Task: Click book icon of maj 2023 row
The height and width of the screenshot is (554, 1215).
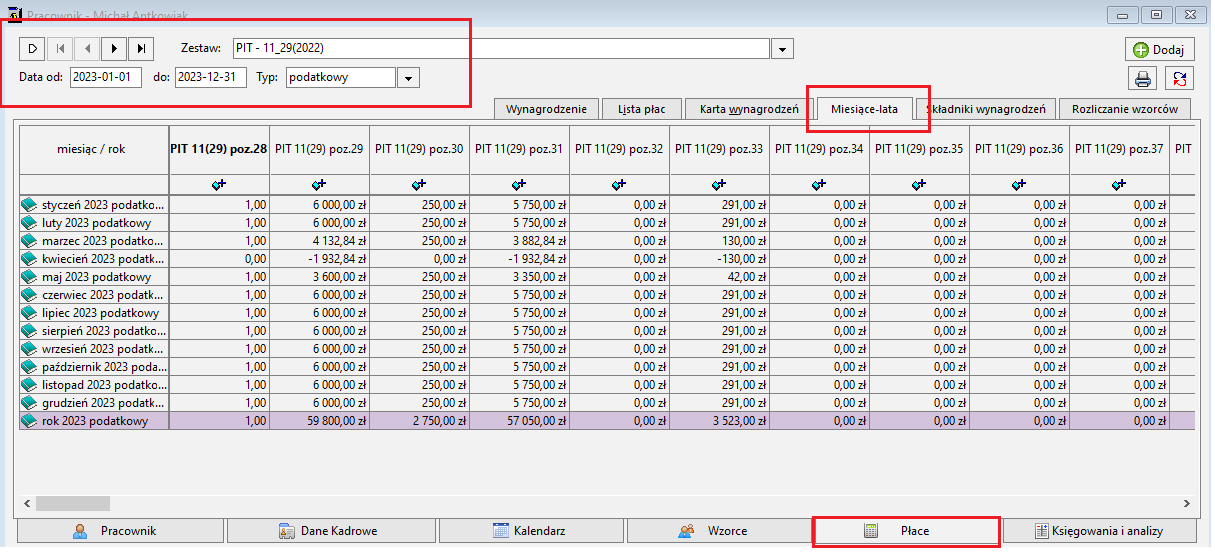Action: (x=29, y=277)
